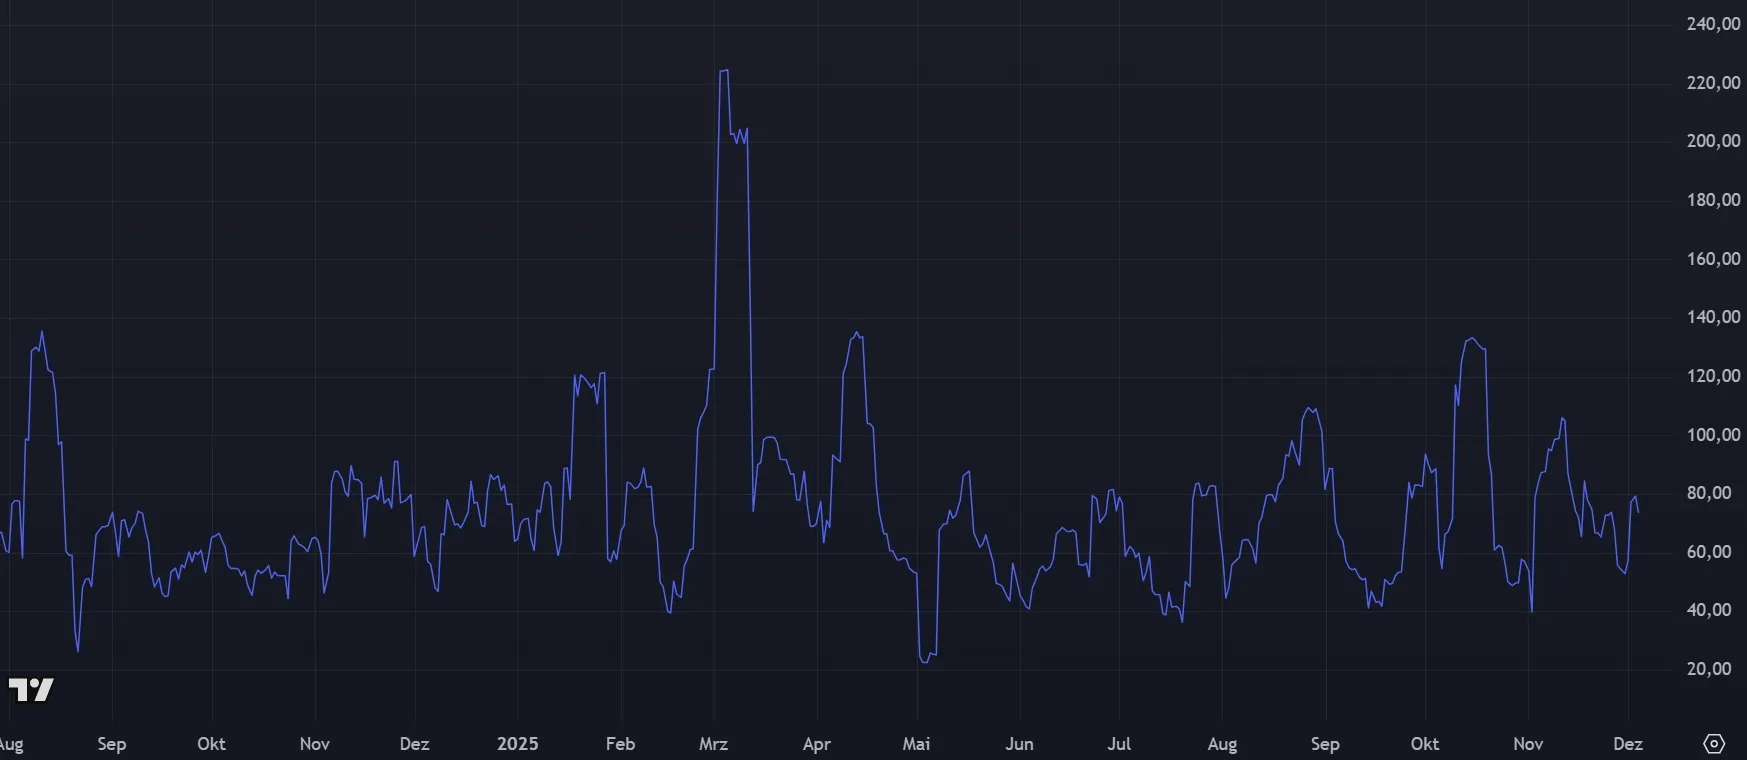The width and height of the screenshot is (1747, 760).
Task: Select the 40,00 price axis label
Action: tap(1709, 610)
